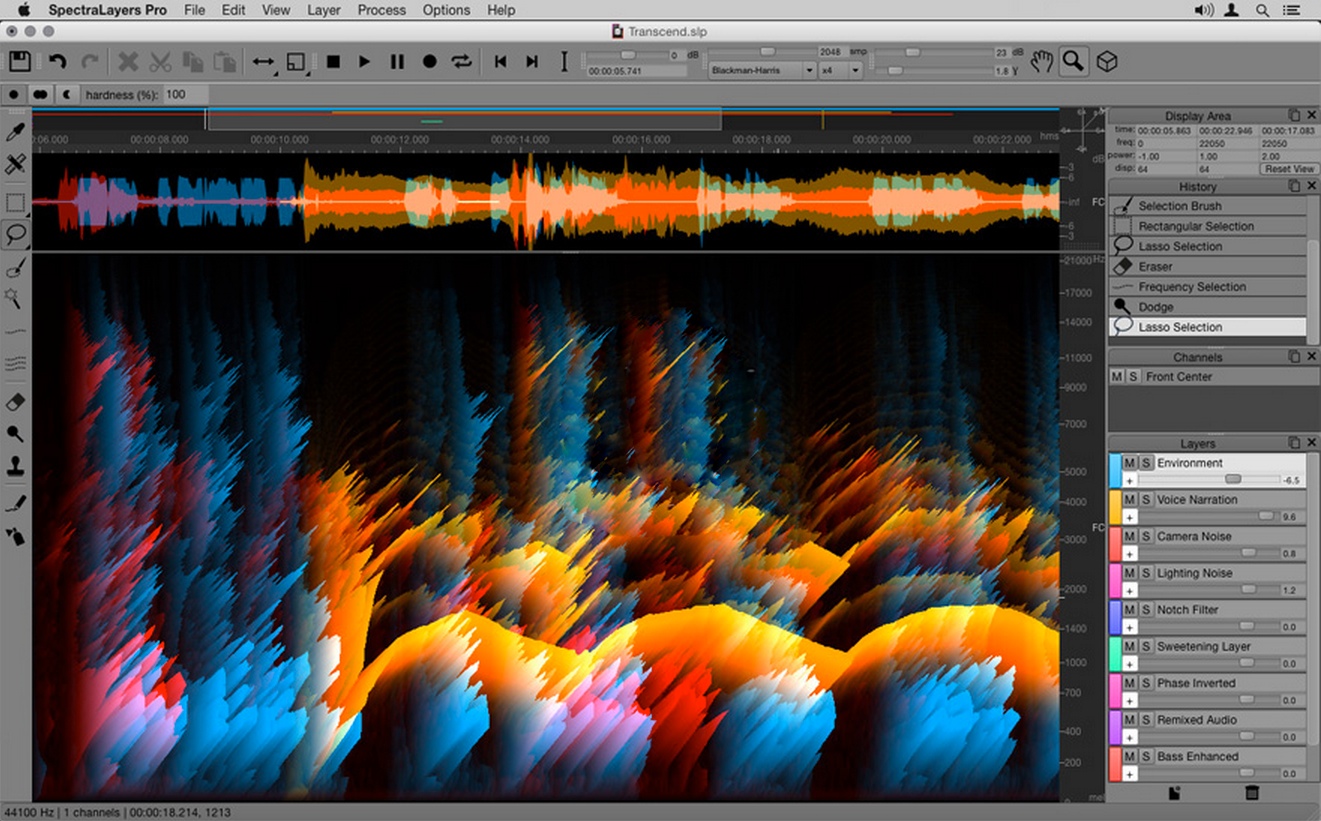Select Rectangular Selection in History
The image size is (1321, 821).
(1208, 226)
